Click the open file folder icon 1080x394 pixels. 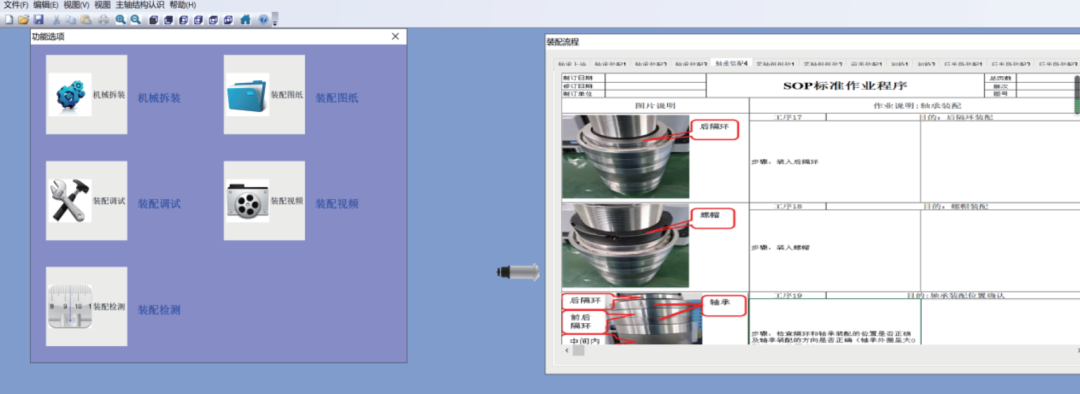point(23,19)
